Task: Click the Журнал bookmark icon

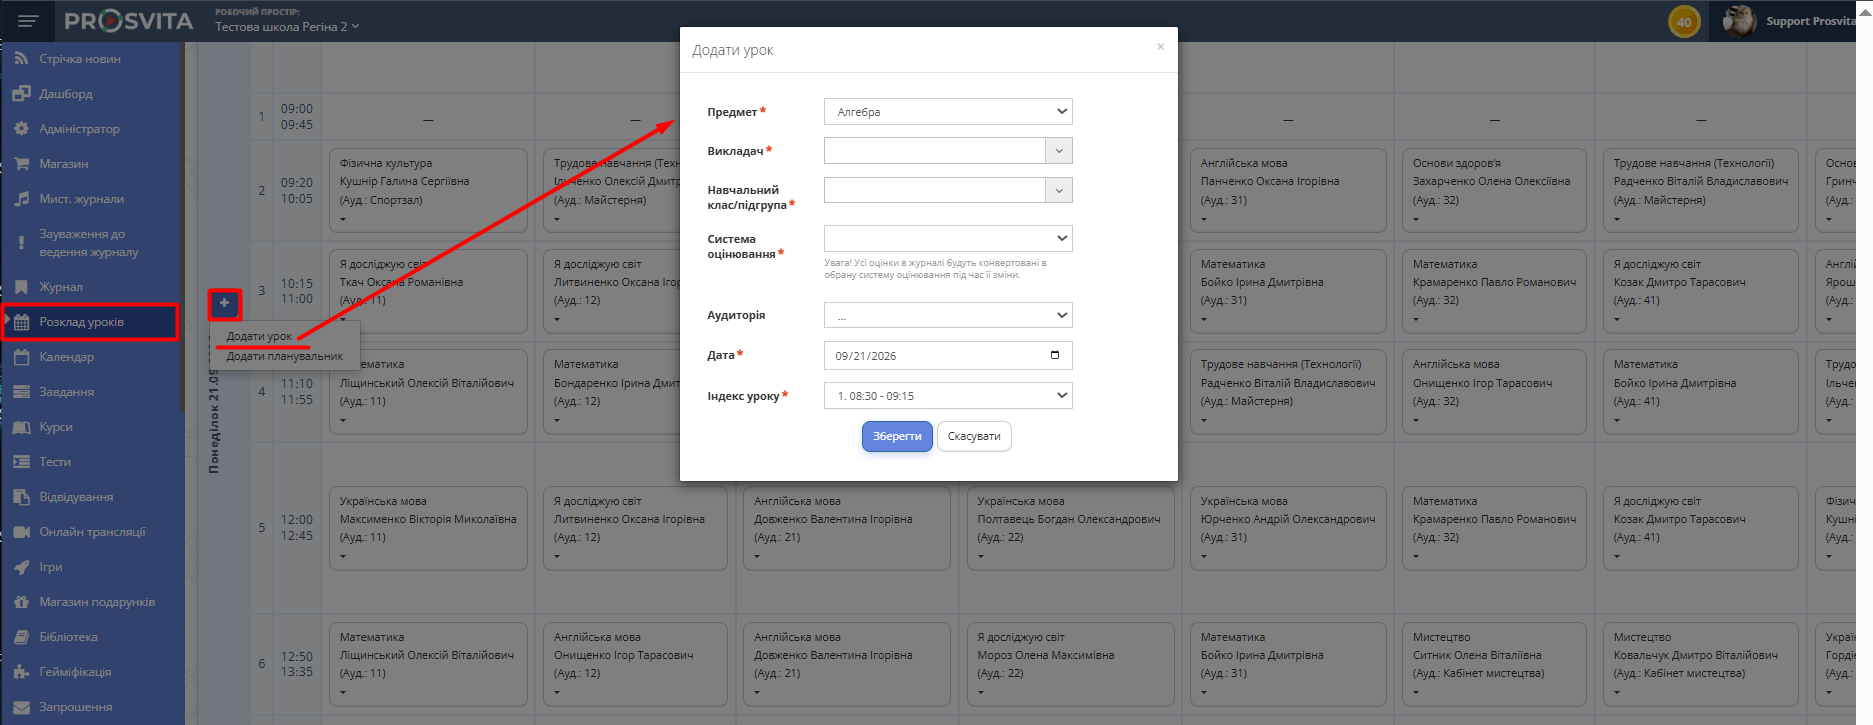Action: [21, 287]
